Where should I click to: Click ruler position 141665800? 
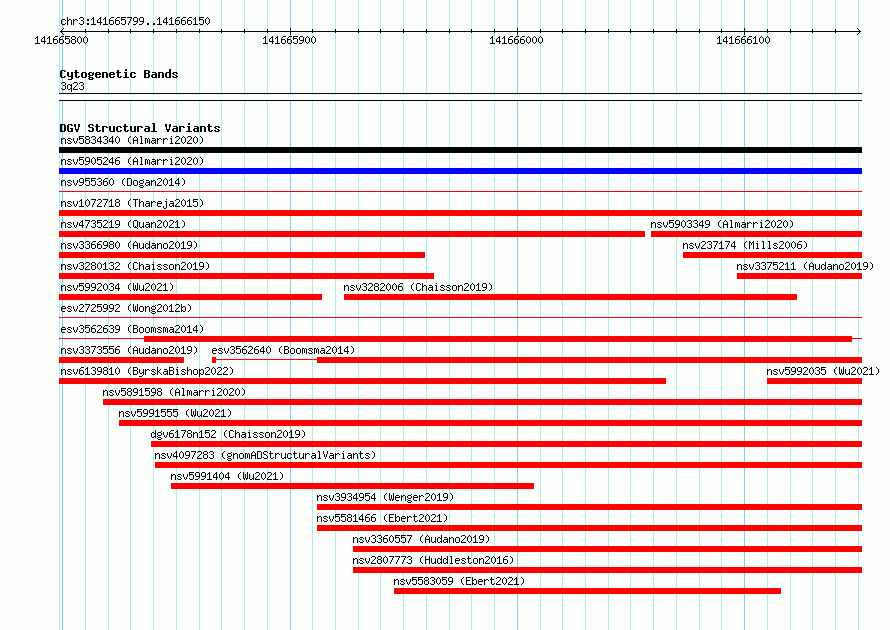(61, 40)
